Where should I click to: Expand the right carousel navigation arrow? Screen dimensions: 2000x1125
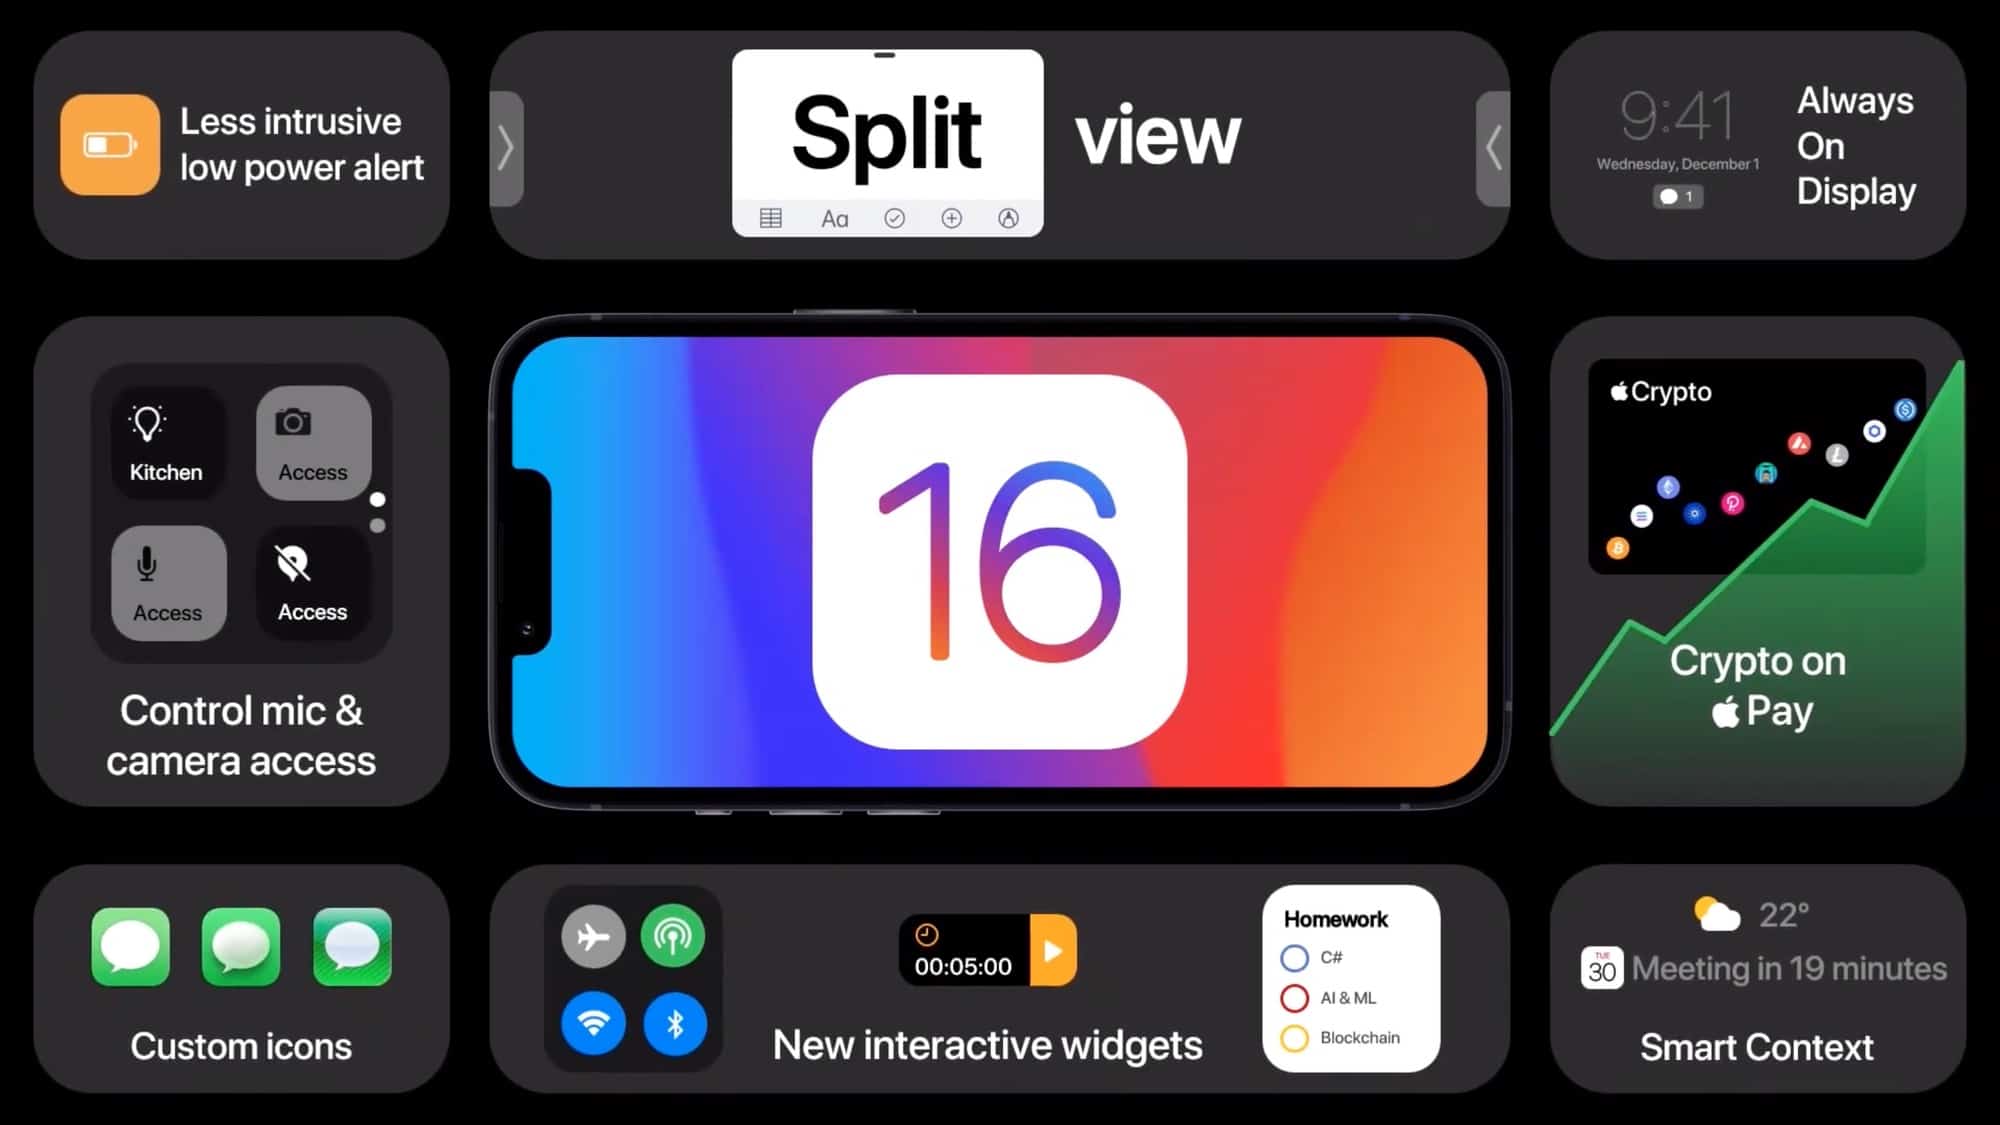(x=1495, y=146)
